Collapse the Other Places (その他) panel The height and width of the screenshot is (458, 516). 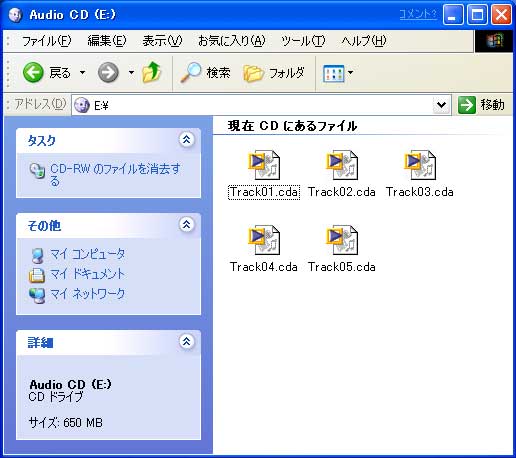pyautogui.click(x=187, y=224)
